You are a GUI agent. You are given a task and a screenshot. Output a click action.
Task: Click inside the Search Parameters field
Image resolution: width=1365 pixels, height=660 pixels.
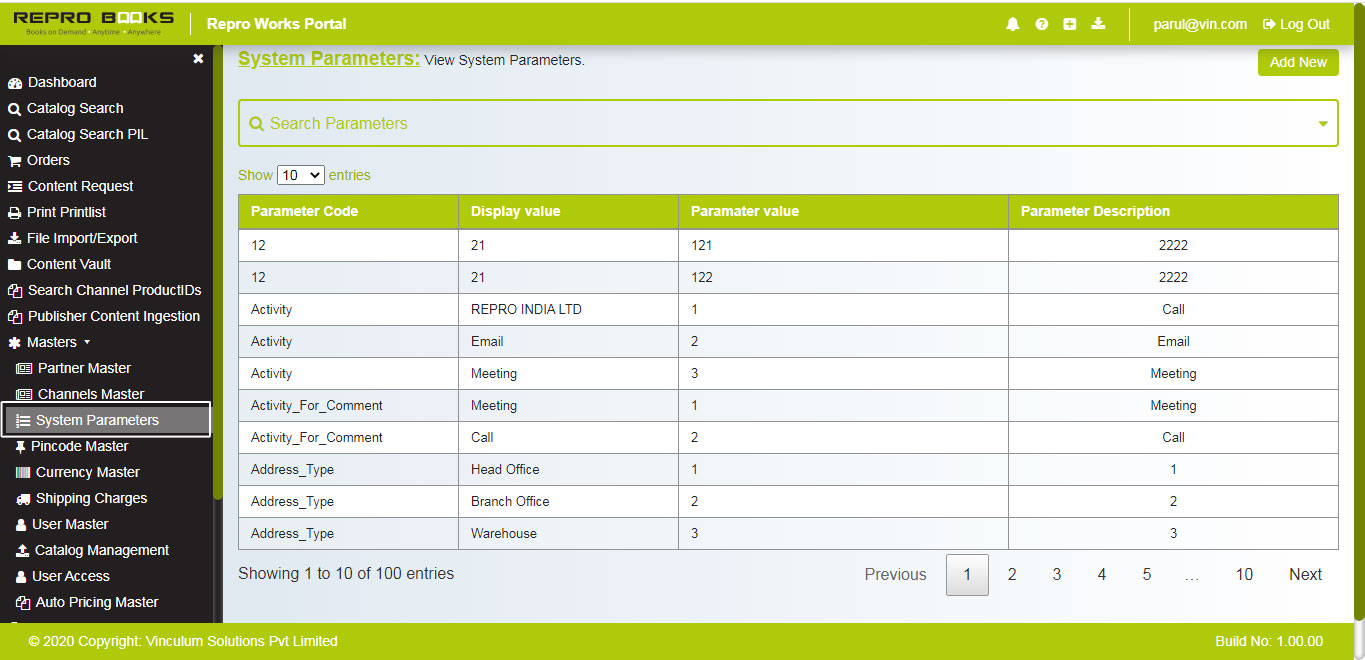tap(600, 123)
